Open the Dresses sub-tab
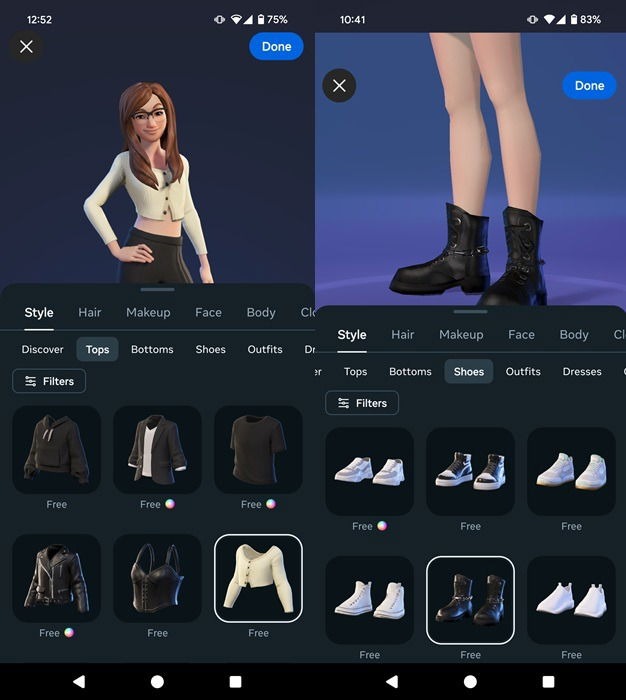 pos(582,371)
